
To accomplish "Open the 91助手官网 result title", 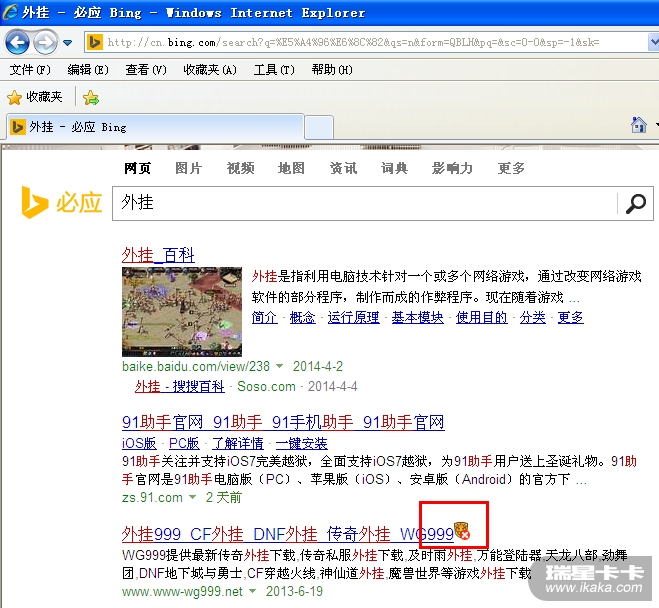I will click(x=283, y=422).
